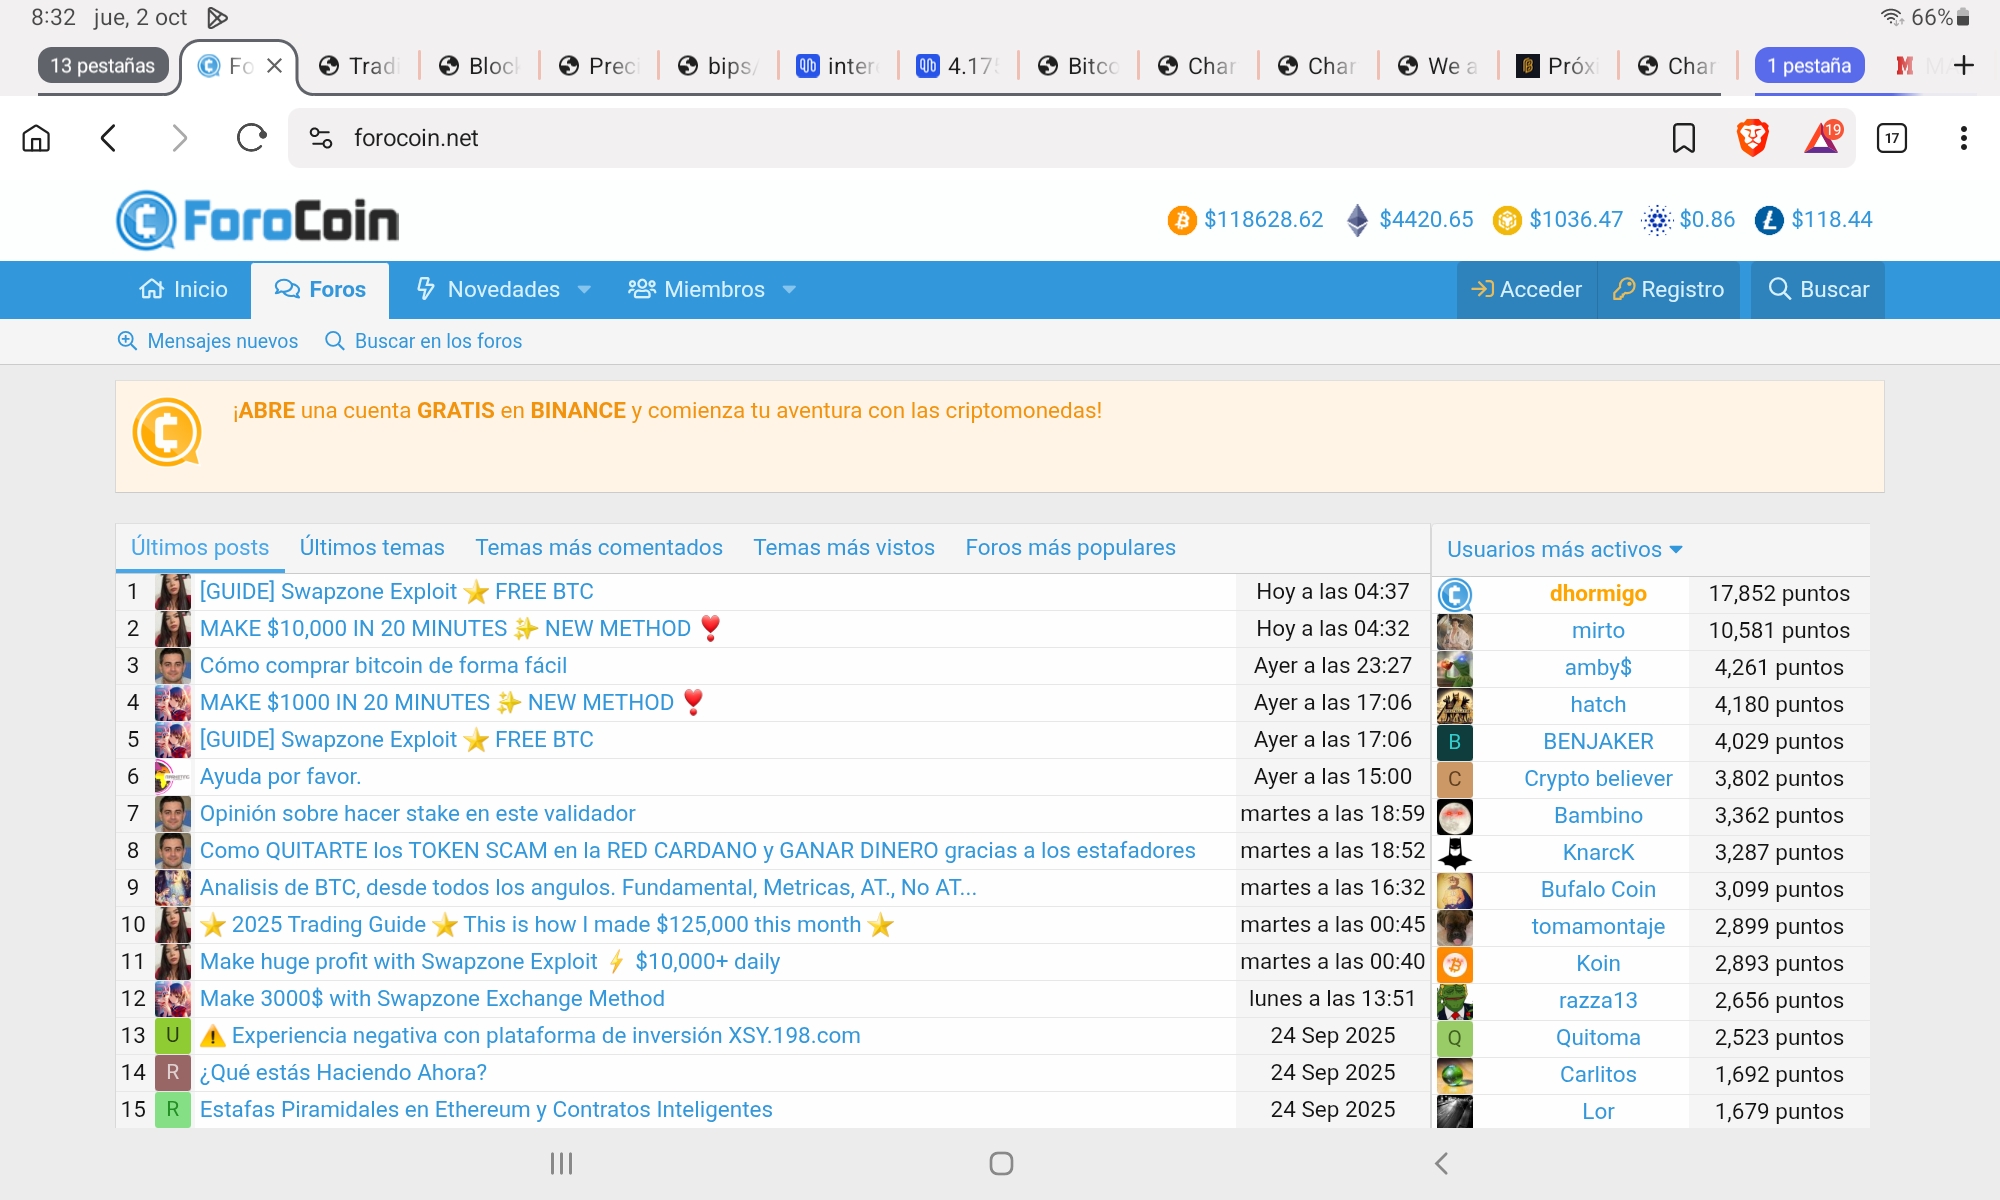Screen dimensions: 2000x1200
Task: Reload the page using the refresh icon
Action: tap(249, 138)
